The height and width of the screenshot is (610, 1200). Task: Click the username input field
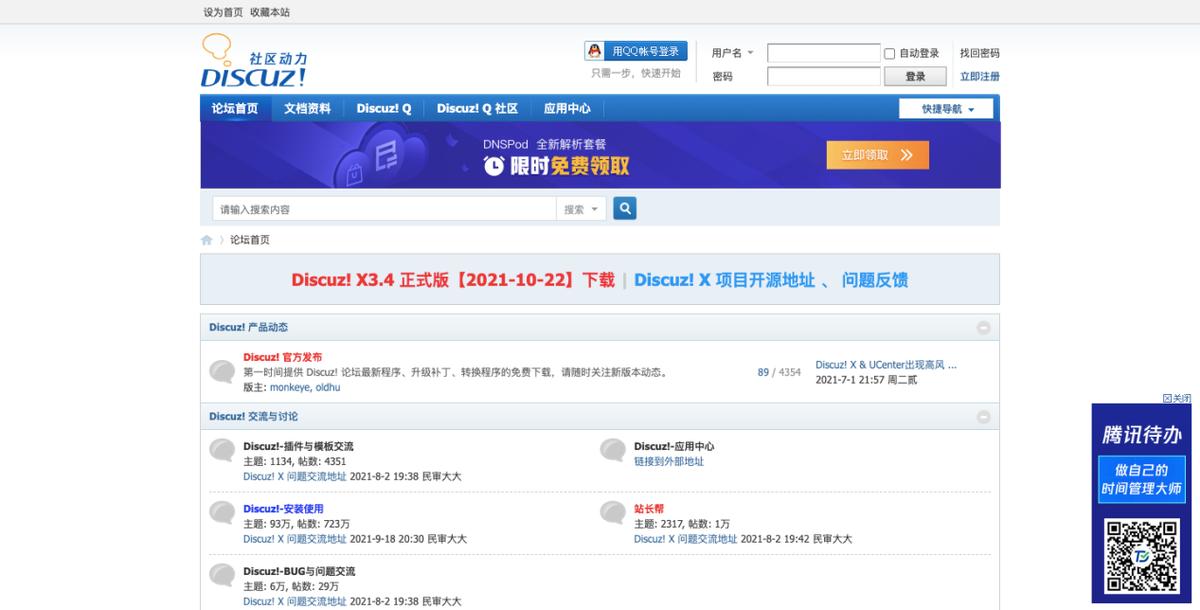[x=823, y=53]
